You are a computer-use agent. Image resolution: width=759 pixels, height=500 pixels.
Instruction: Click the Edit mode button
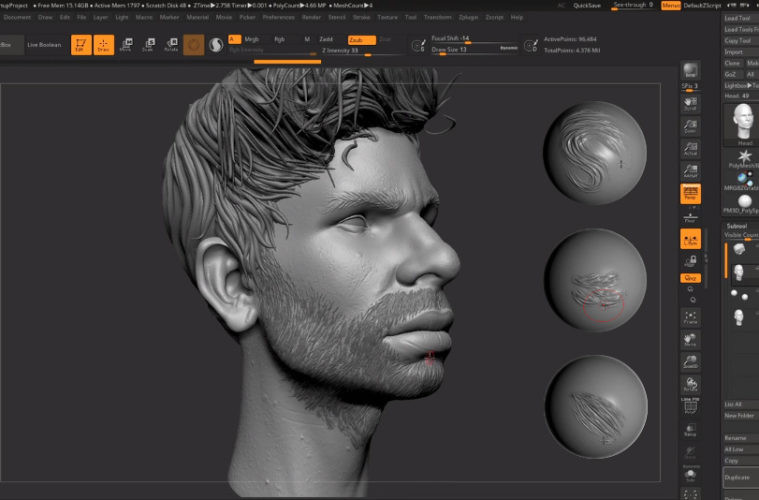tap(82, 45)
